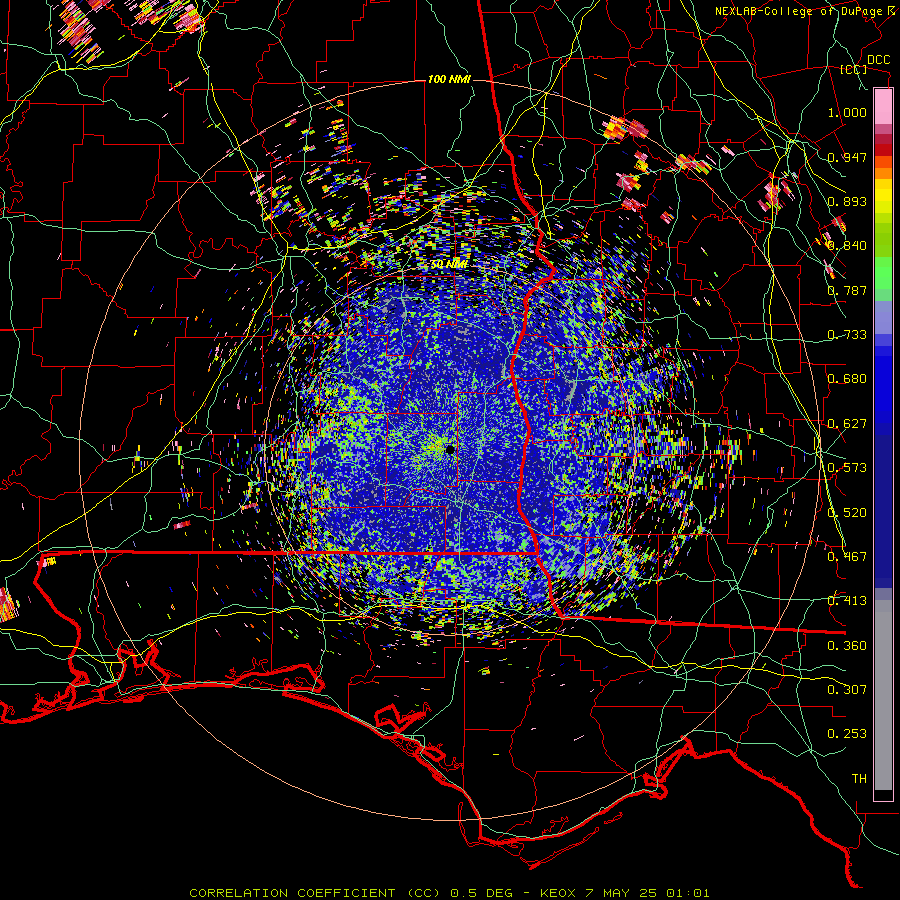Pick the light pink segment of the color bar
This screenshot has height=900, width=900.
(883, 106)
